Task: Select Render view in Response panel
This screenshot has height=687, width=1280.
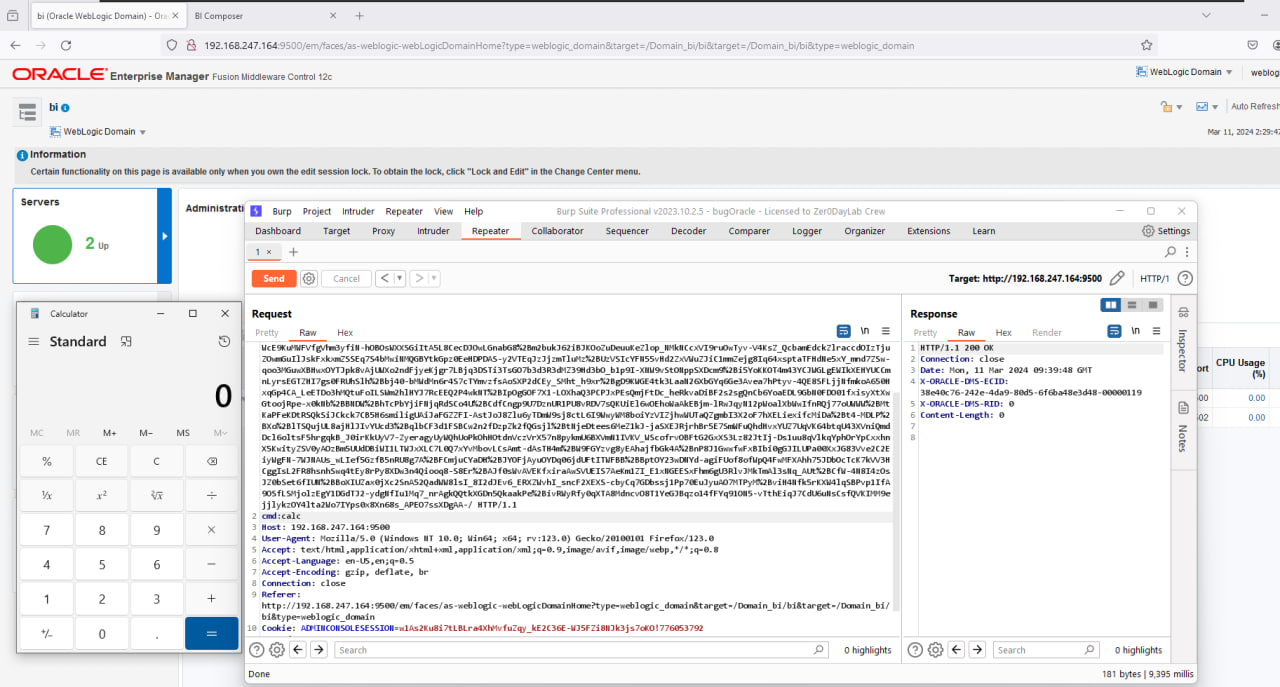Action: (1047, 332)
